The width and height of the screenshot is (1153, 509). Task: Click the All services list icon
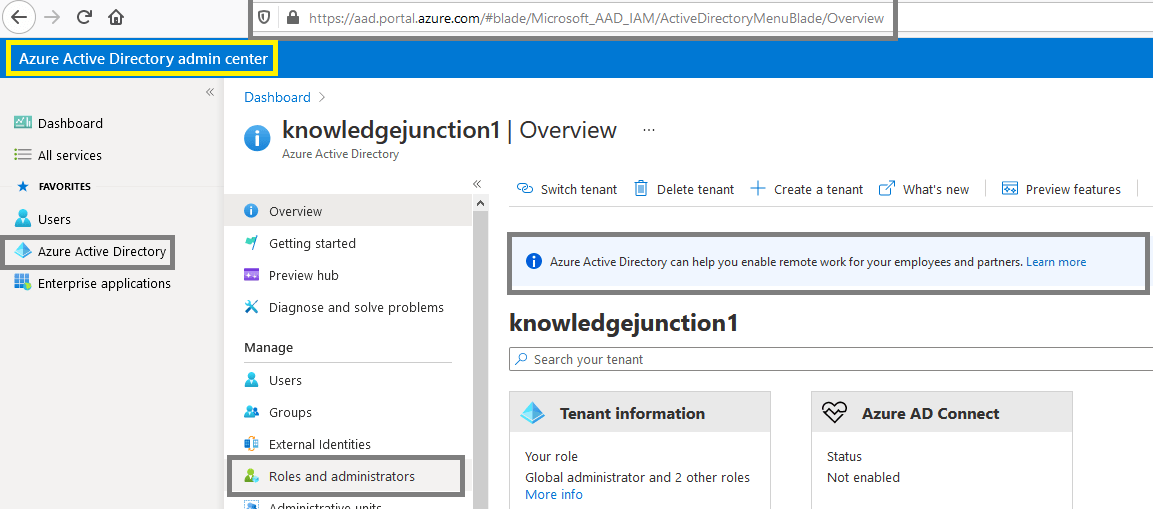point(23,155)
